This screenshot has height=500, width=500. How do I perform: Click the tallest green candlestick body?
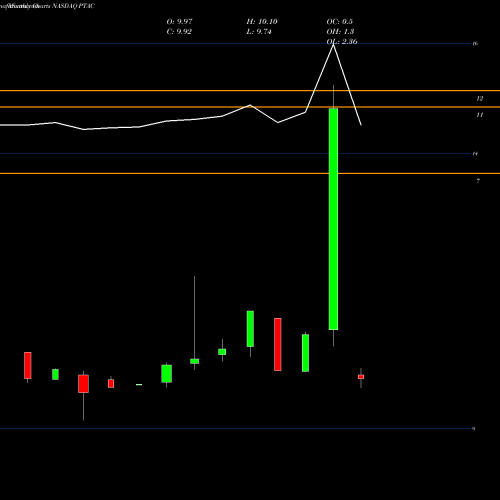tap(333, 219)
